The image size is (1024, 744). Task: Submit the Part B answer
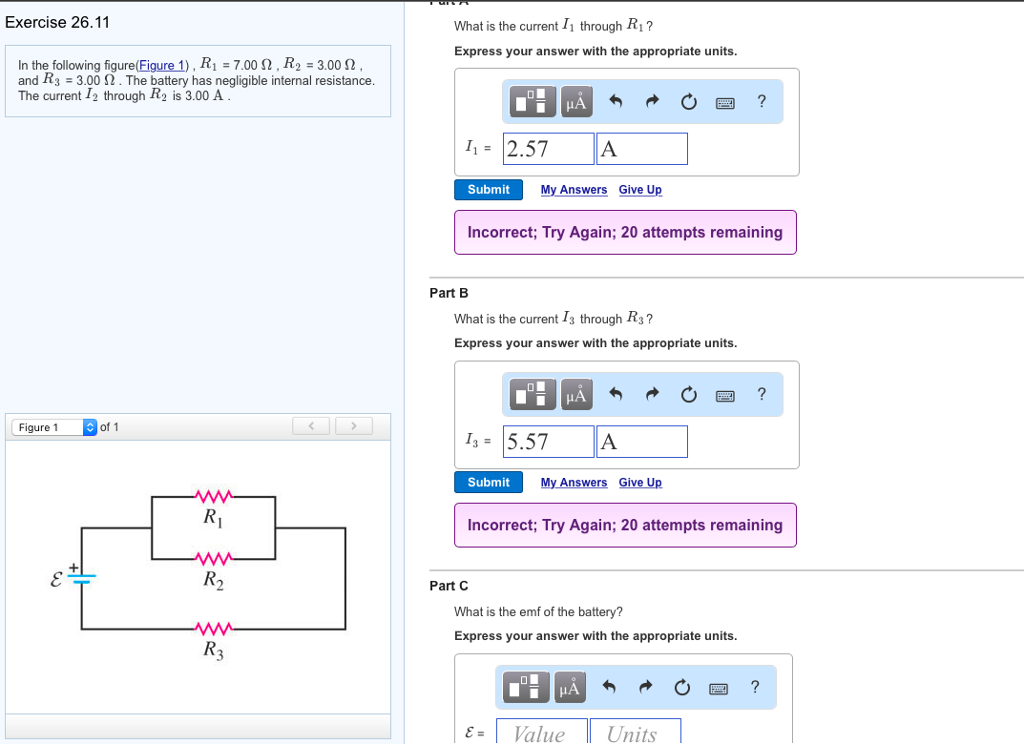tap(488, 482)
